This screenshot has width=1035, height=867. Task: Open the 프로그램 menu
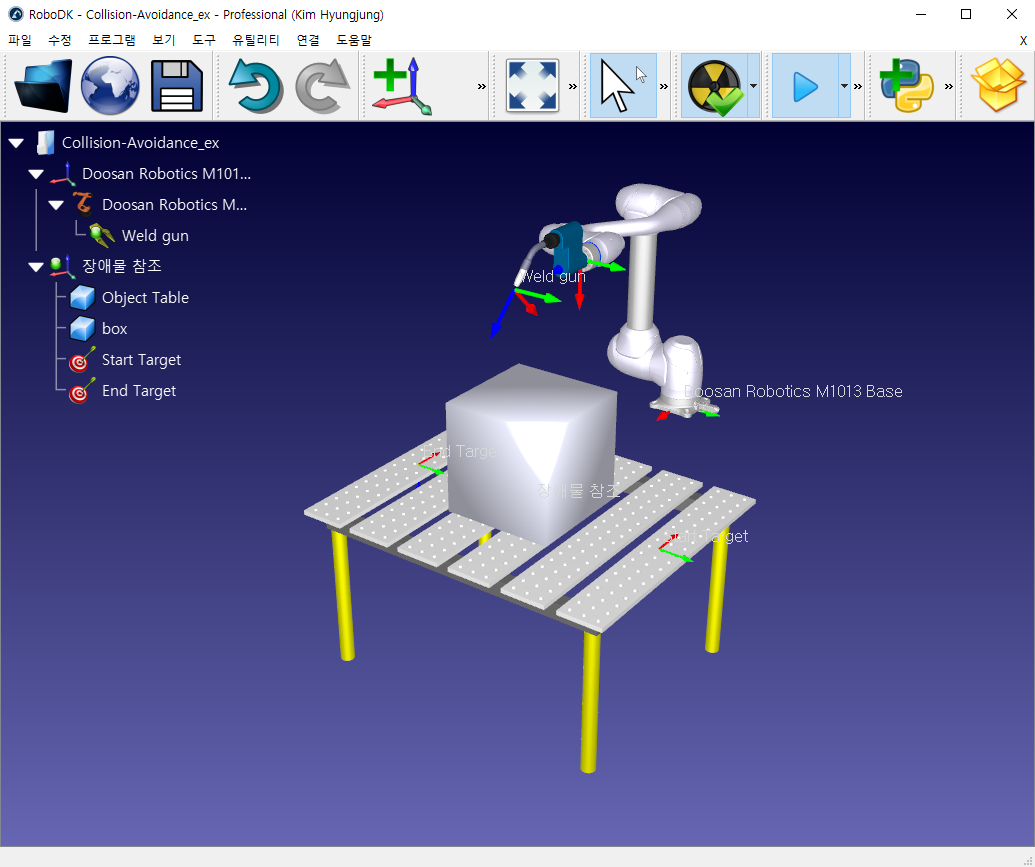pos(112,40)
